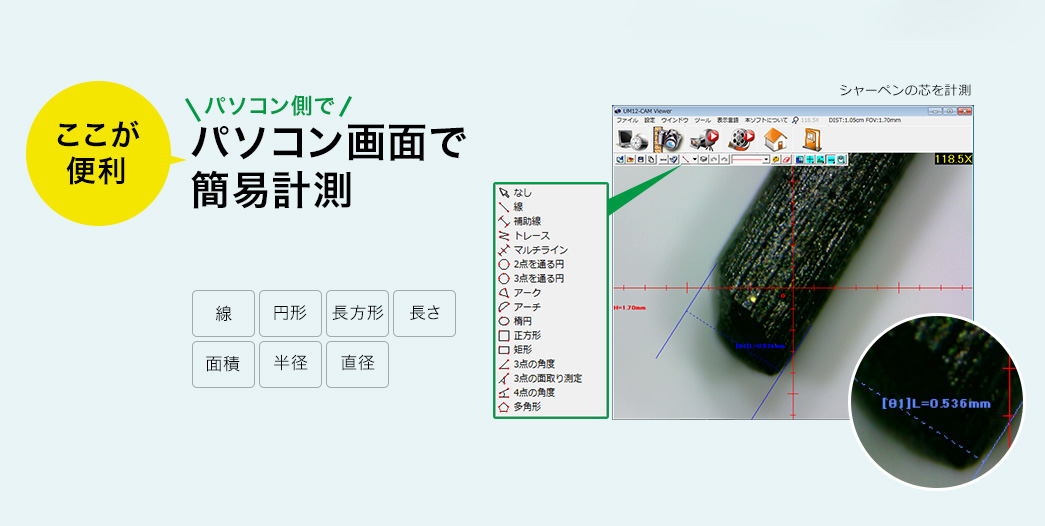Click the 直径 tile button
The height and width of the screenshot is (526, 1045).
coord(357,364)
